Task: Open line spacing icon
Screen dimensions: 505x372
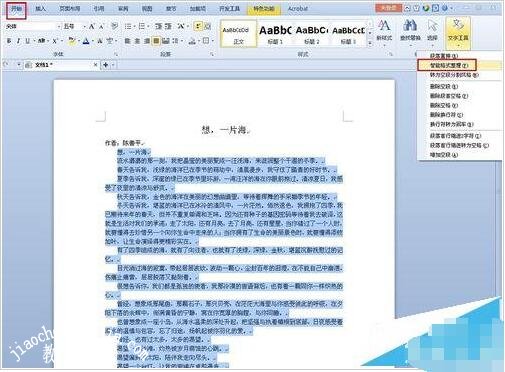Action: pyautogui.click(x=175, y=41)
